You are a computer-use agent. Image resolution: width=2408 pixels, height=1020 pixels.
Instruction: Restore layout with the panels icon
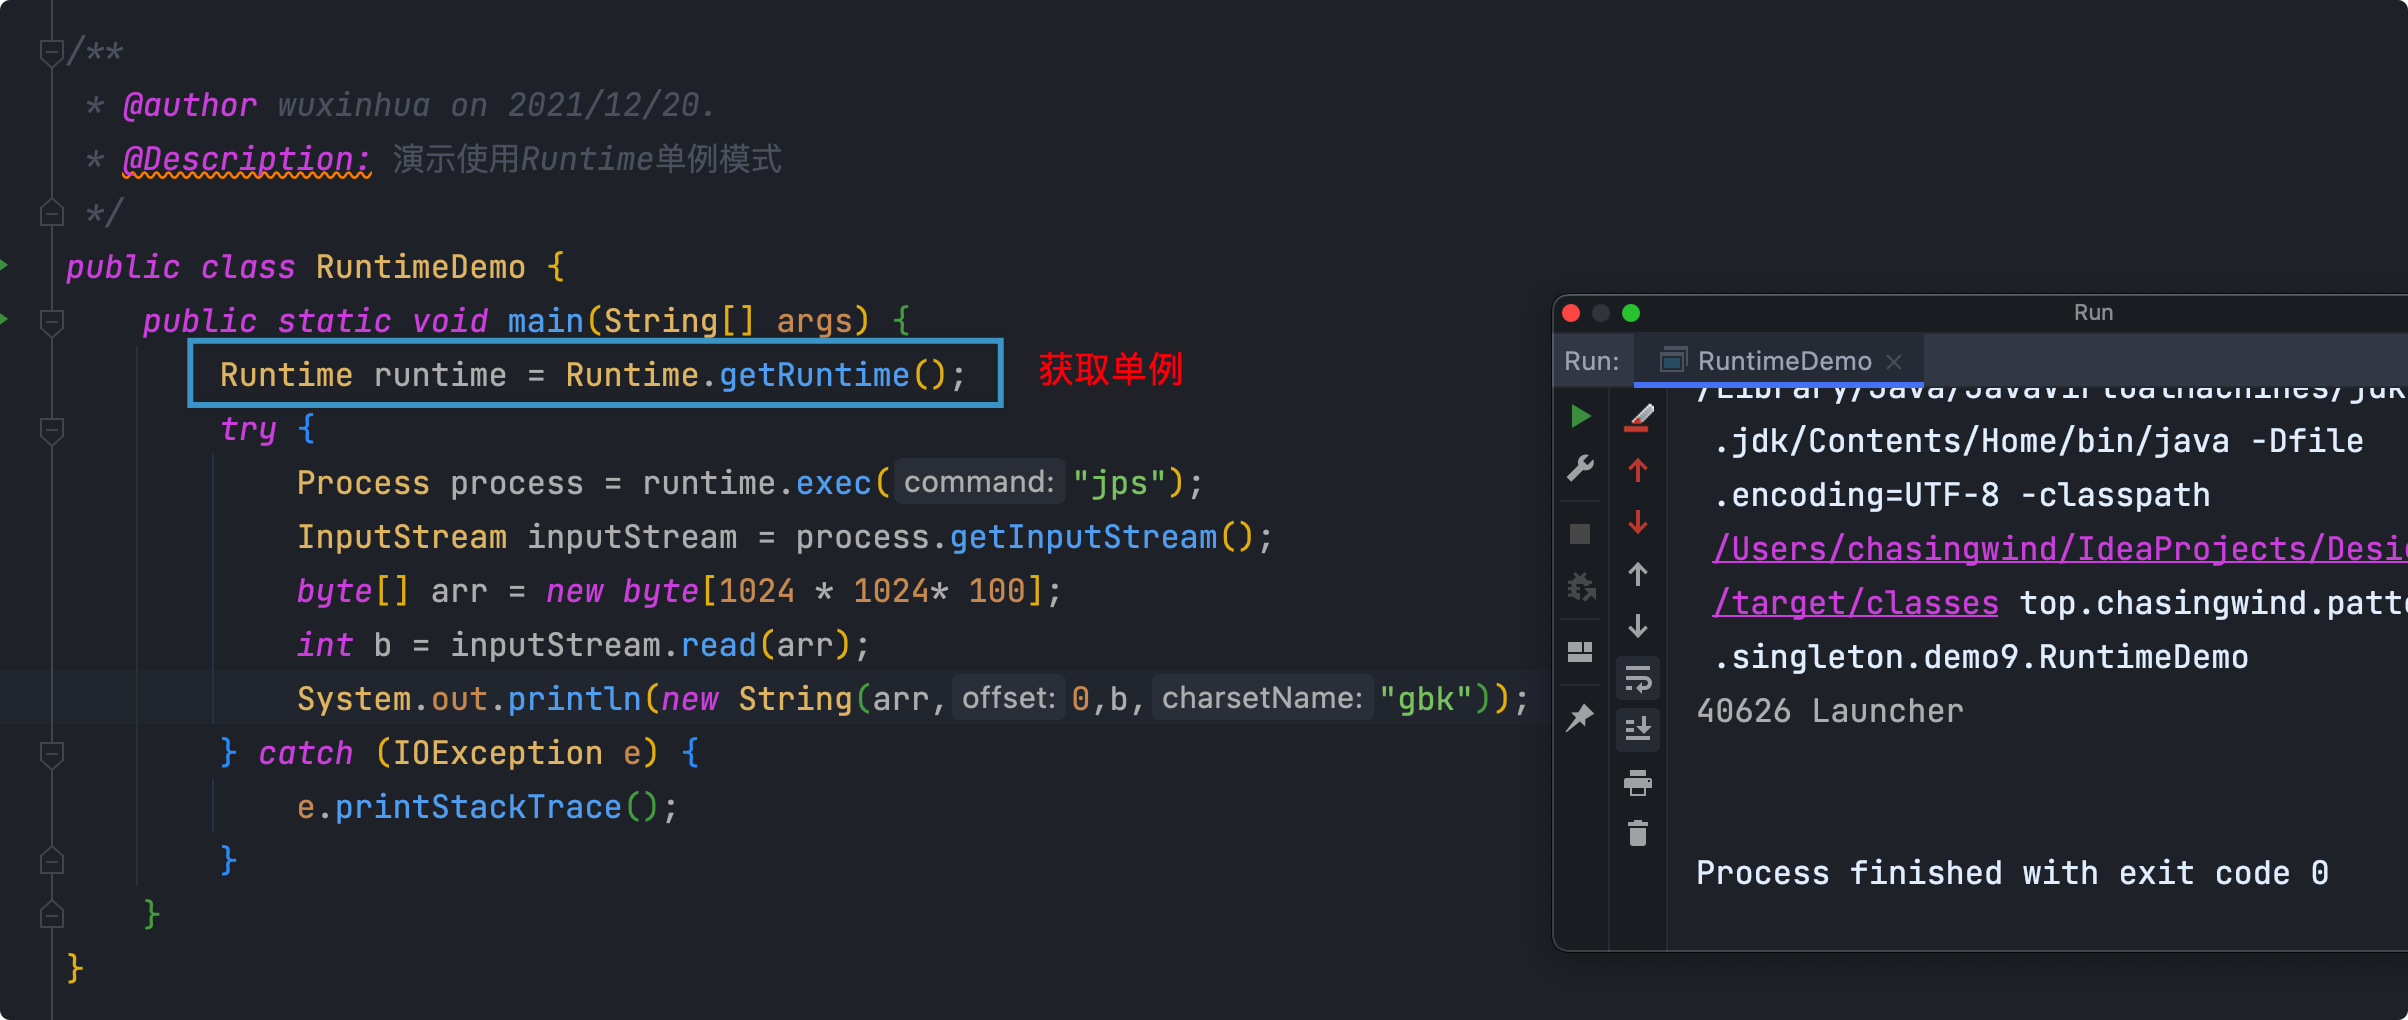pyautogui.click(x=1580, y=652)
